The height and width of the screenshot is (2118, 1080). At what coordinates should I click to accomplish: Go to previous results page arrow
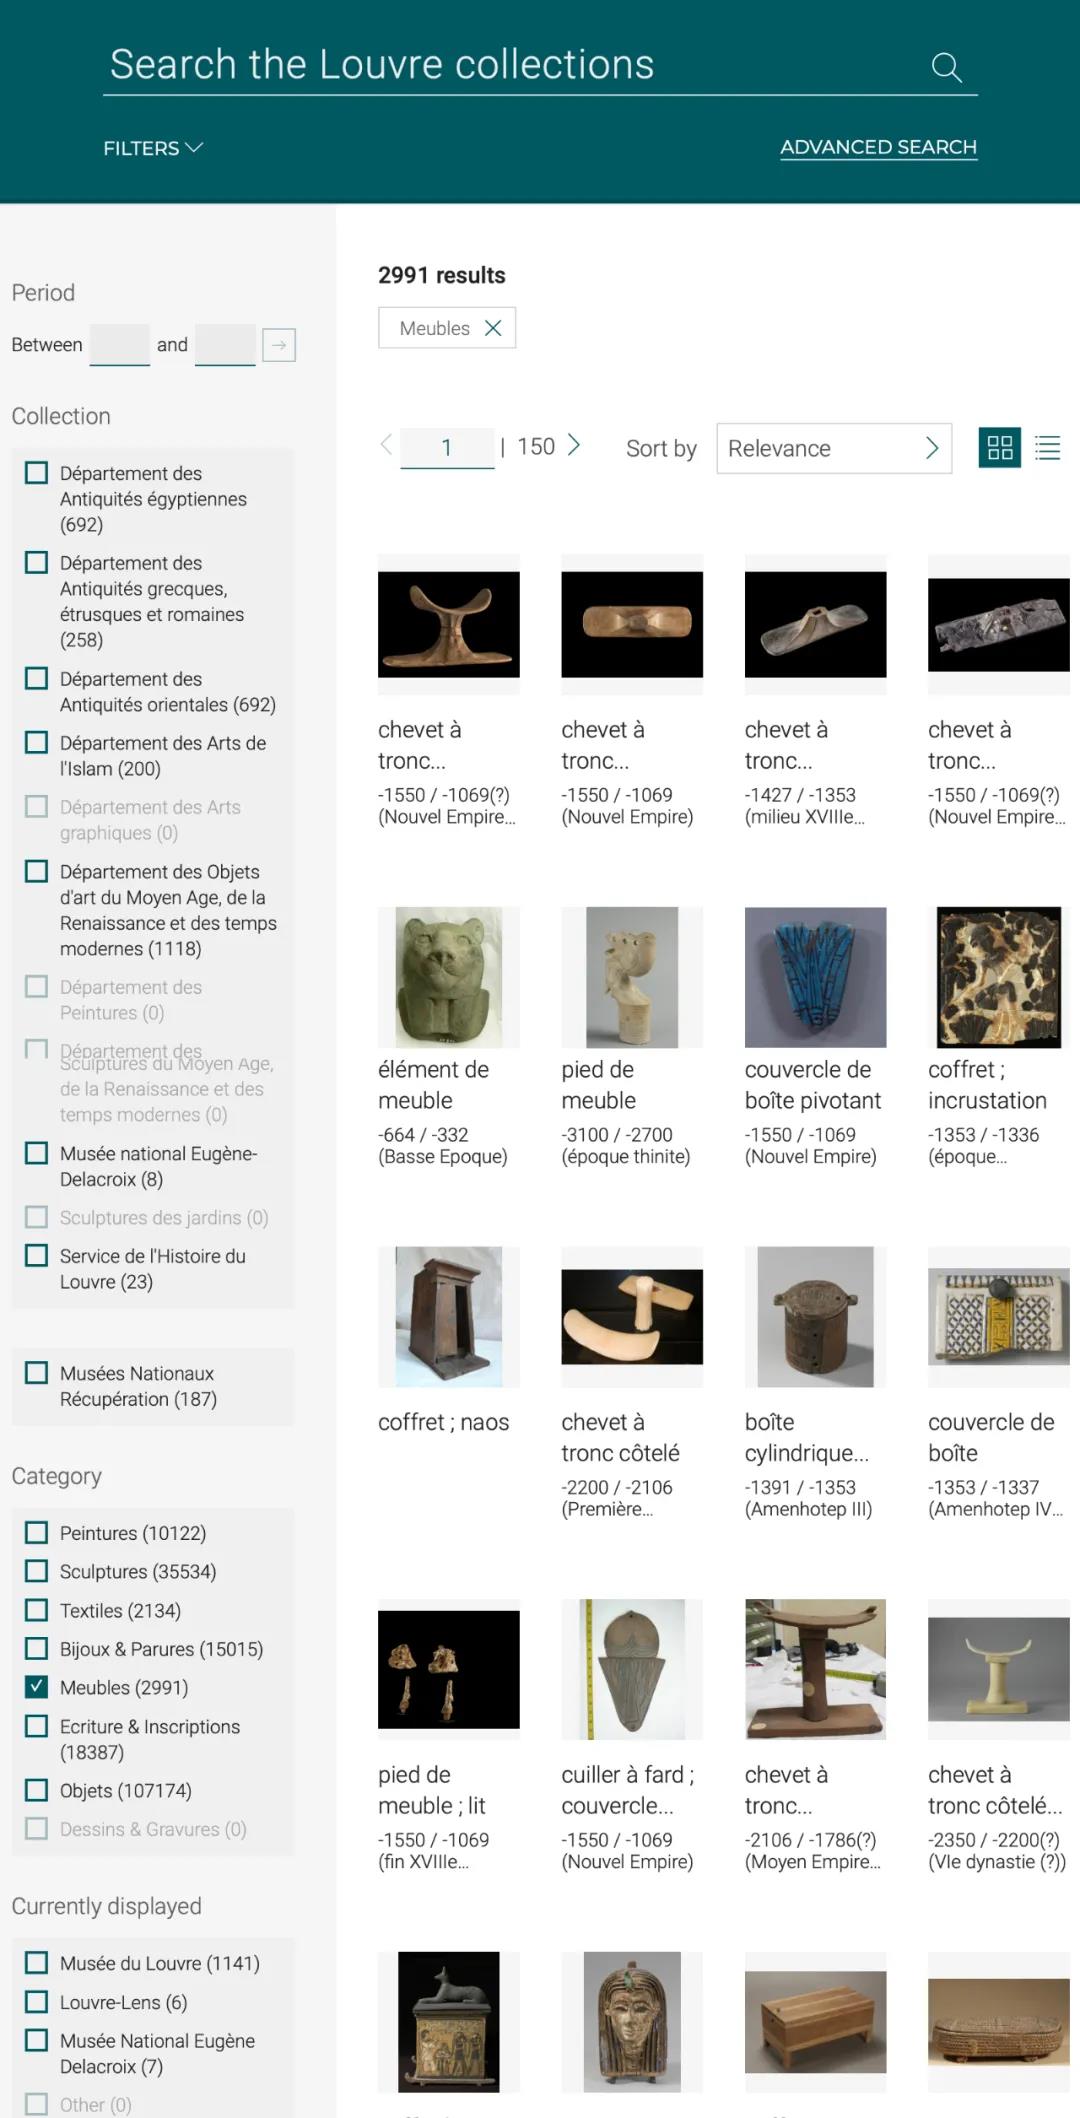386,445
